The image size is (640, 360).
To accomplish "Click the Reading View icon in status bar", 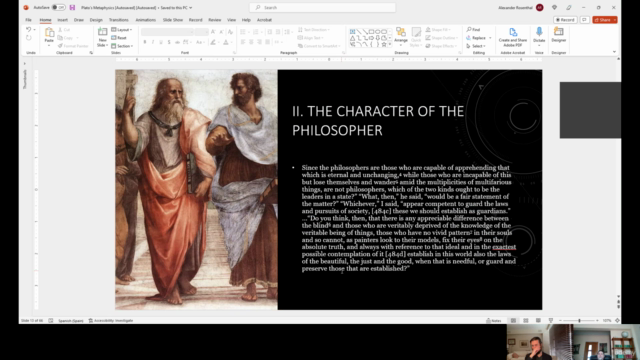I will coord(538,320).
